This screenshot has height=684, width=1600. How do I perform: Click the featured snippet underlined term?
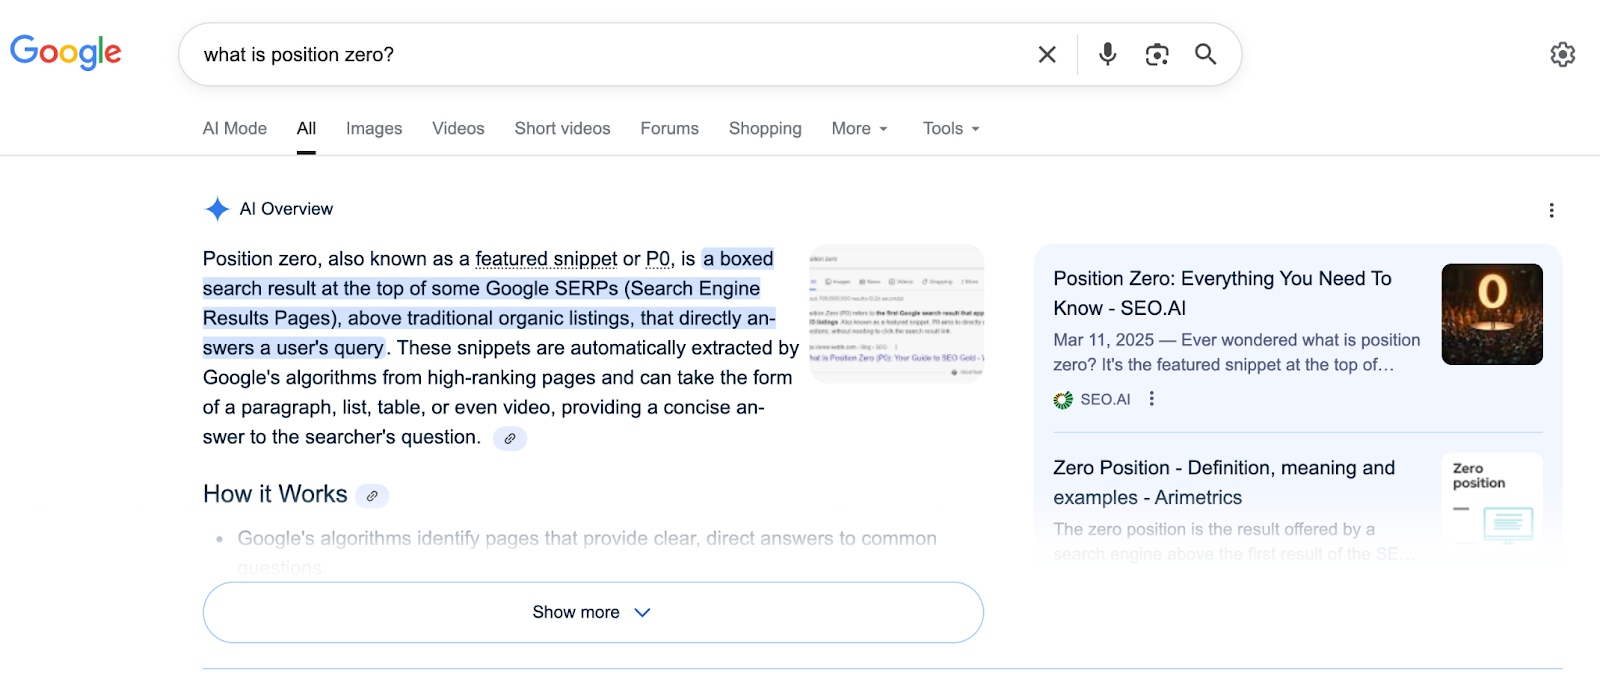[546, 259]
